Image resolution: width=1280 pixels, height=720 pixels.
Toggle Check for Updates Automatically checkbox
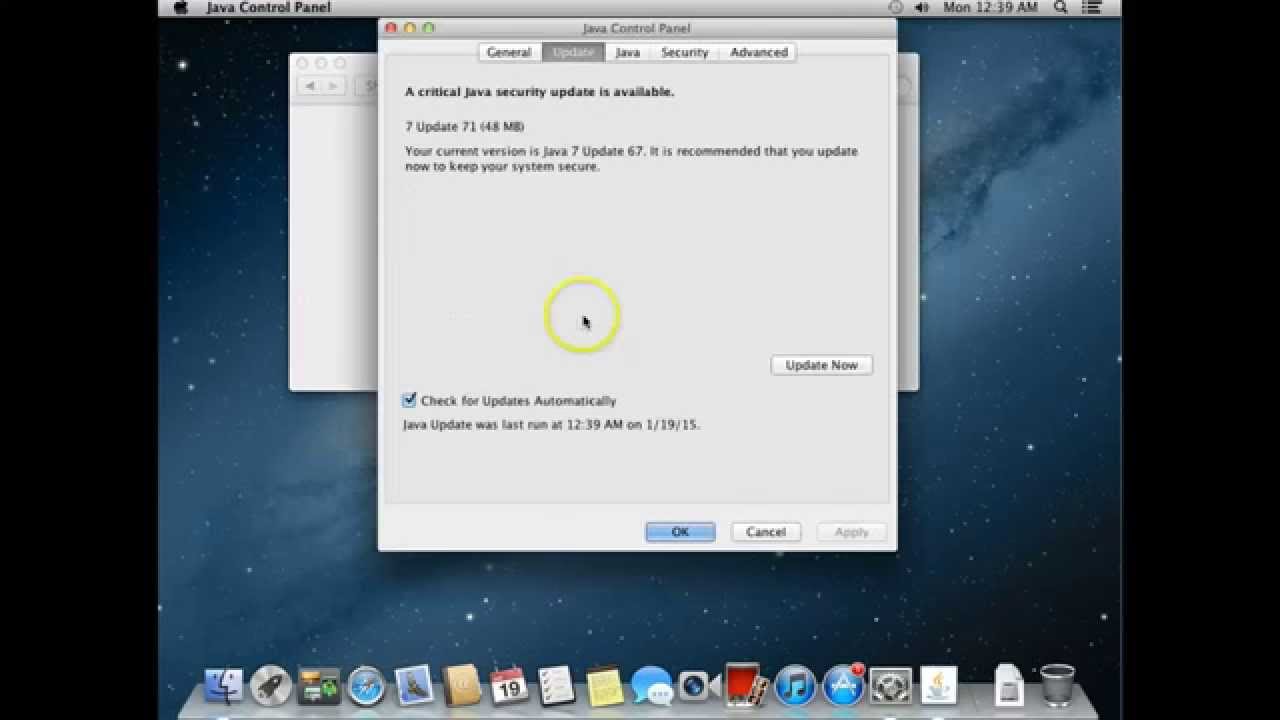pyautogui.click(x=409, y=400)
